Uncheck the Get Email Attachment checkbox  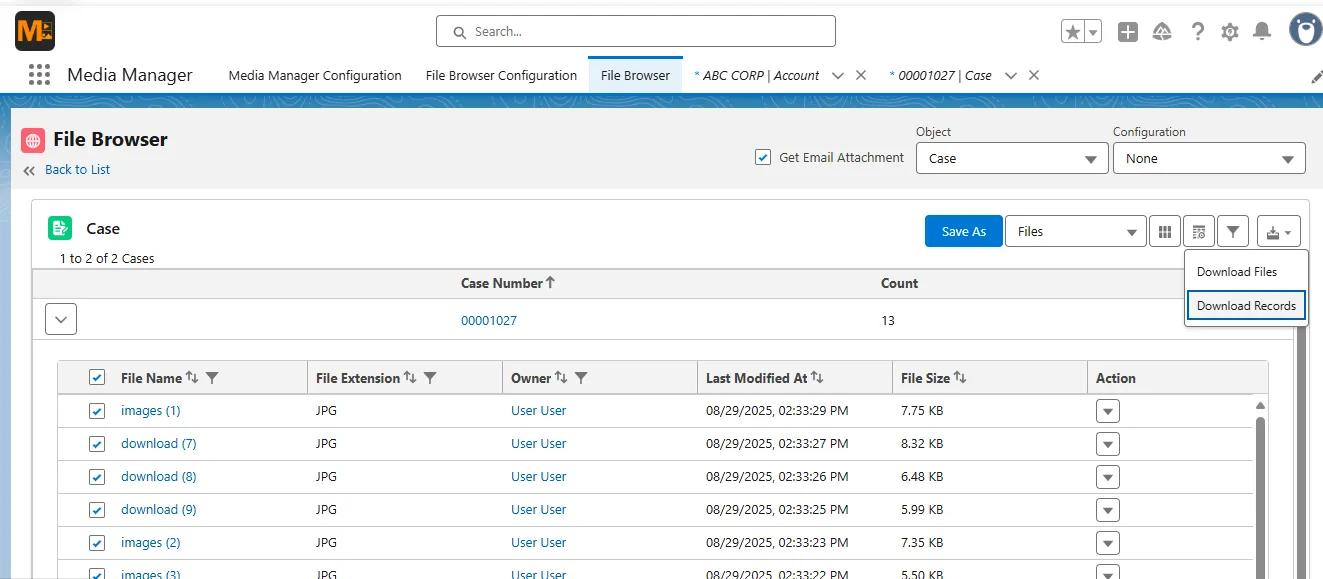point(763,157)
